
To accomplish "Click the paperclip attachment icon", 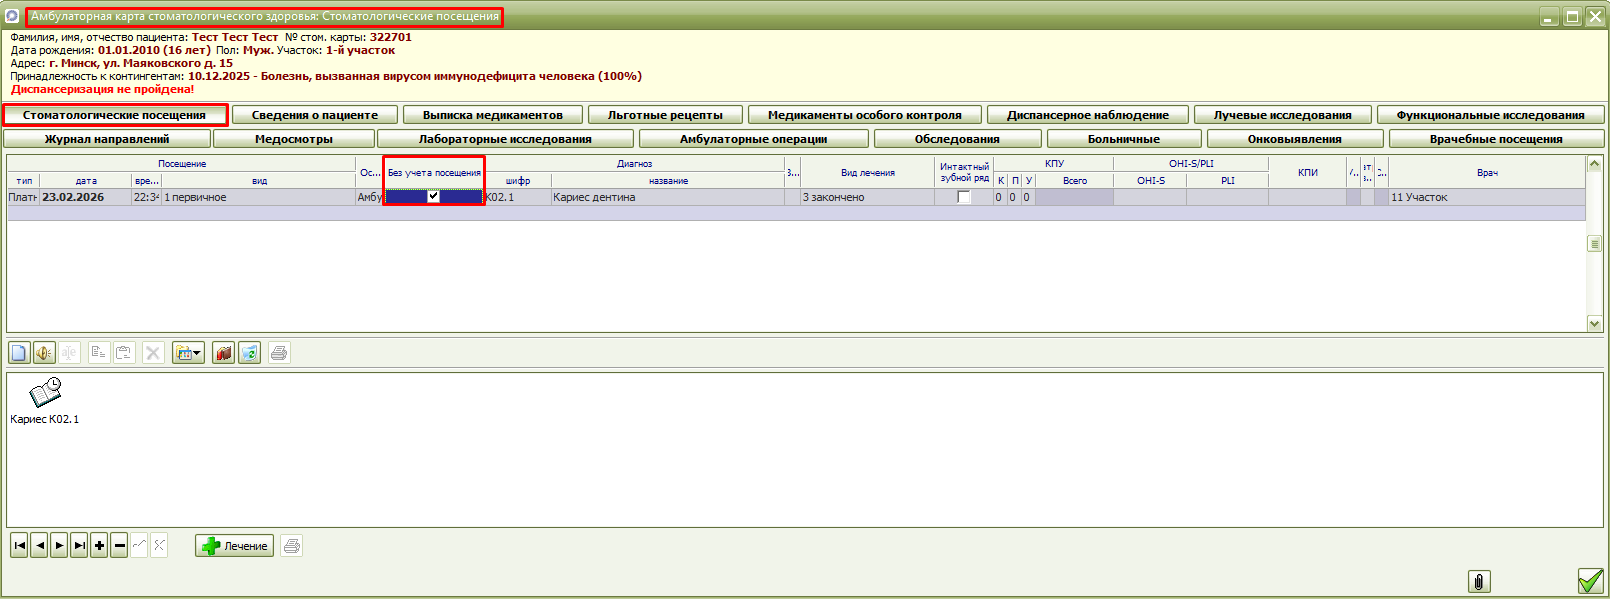I will 1479,581.
